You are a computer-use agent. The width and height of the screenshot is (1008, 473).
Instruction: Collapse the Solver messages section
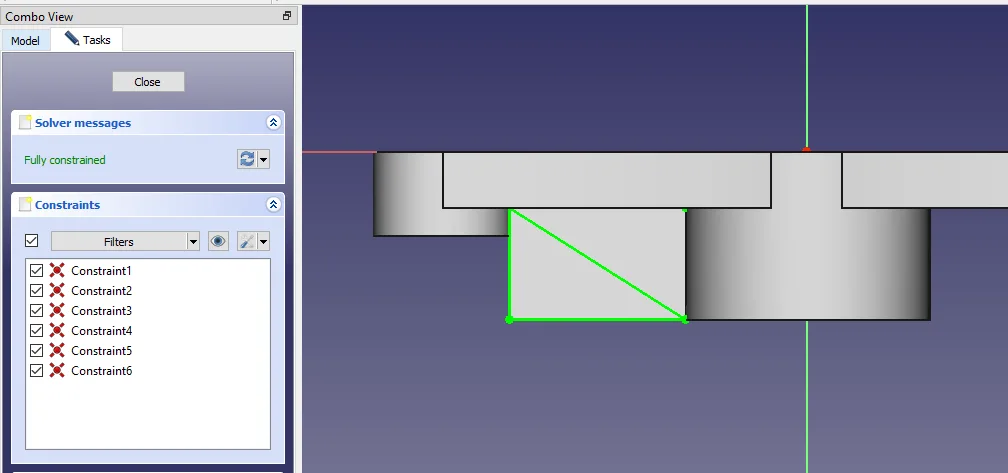(x=273, y=123)
